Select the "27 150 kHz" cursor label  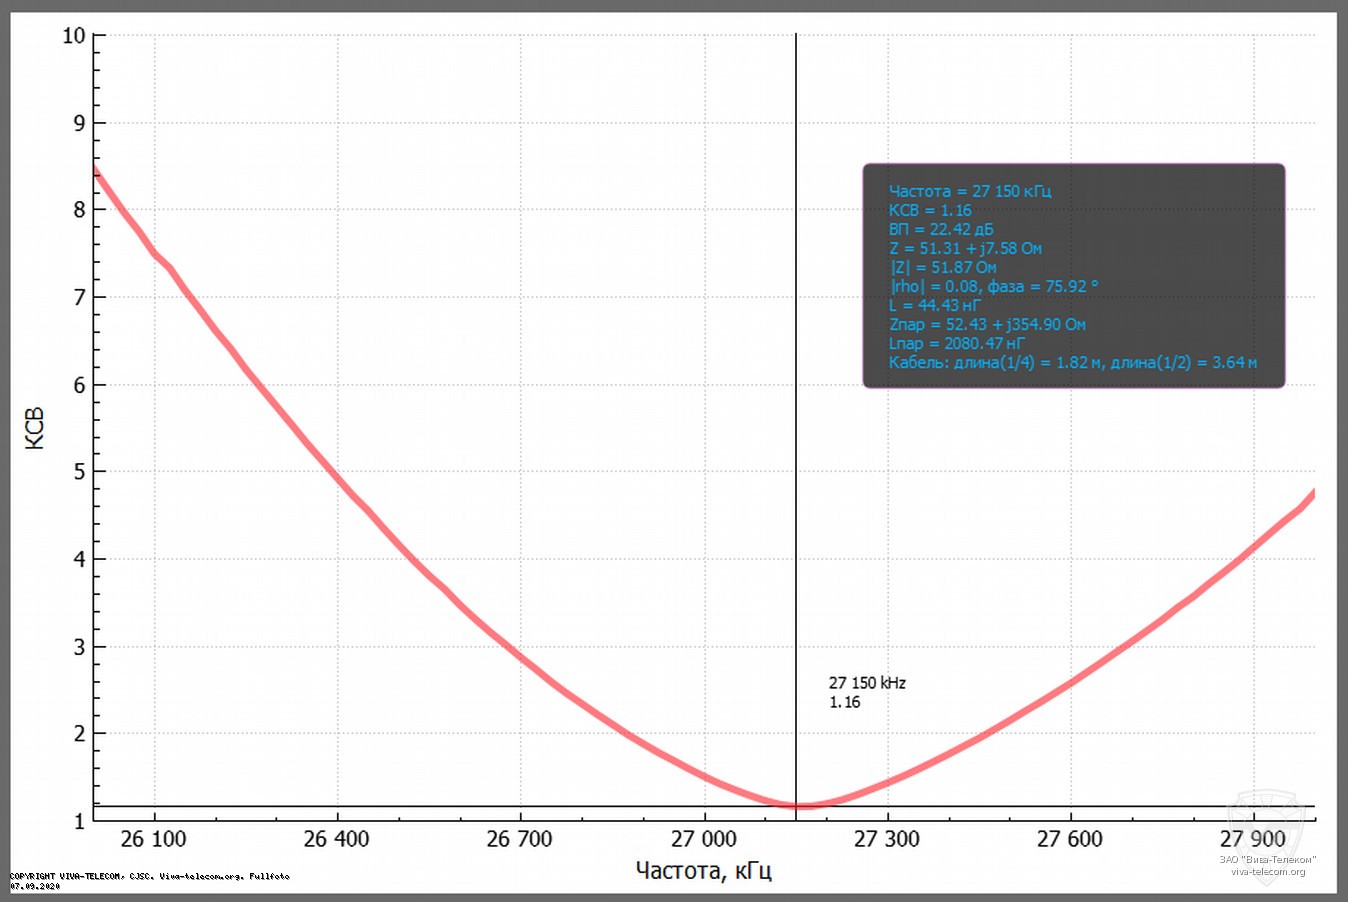(x=867, y=683)
